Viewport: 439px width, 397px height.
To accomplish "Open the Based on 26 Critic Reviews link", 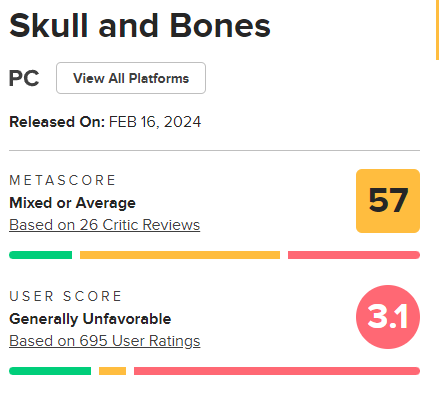I will (x=104, y=225).
